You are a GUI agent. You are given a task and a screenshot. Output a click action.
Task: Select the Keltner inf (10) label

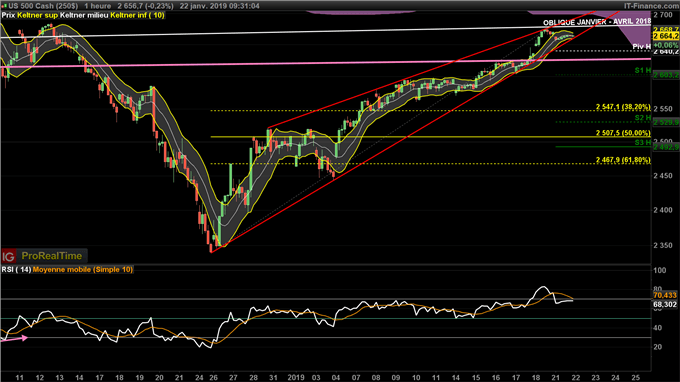[137, 15]
